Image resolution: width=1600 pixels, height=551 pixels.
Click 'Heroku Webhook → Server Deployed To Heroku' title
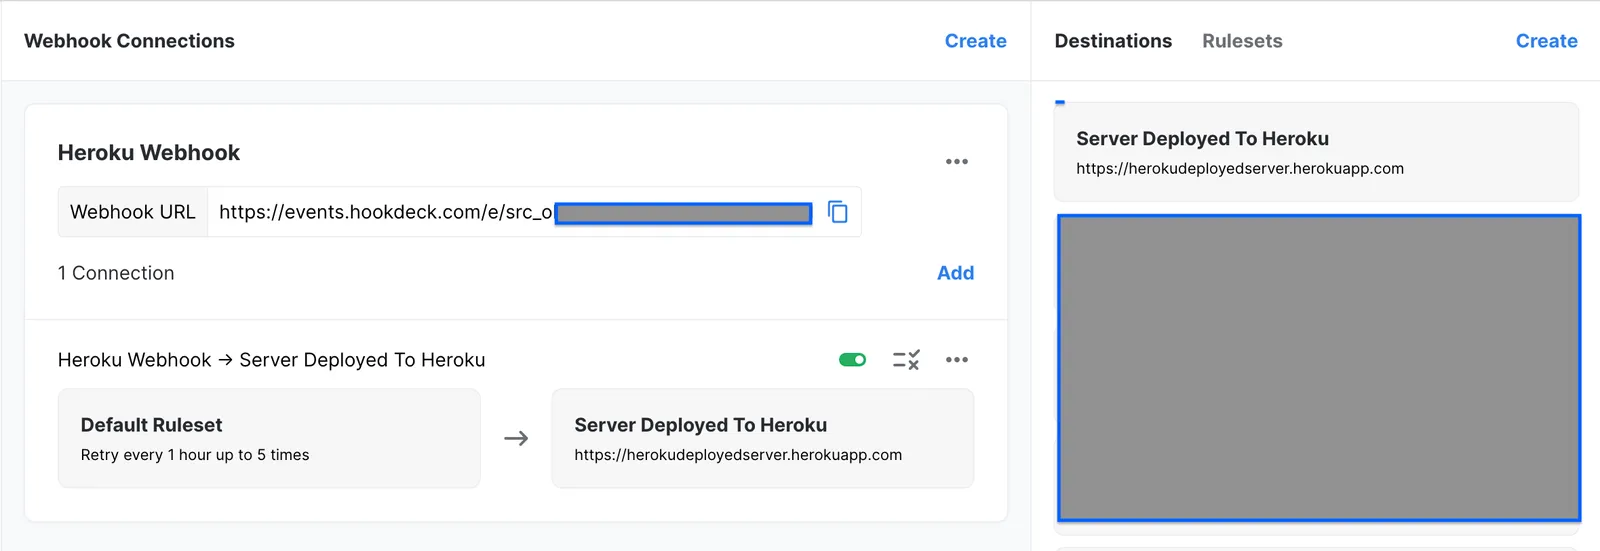click(271, 360)
